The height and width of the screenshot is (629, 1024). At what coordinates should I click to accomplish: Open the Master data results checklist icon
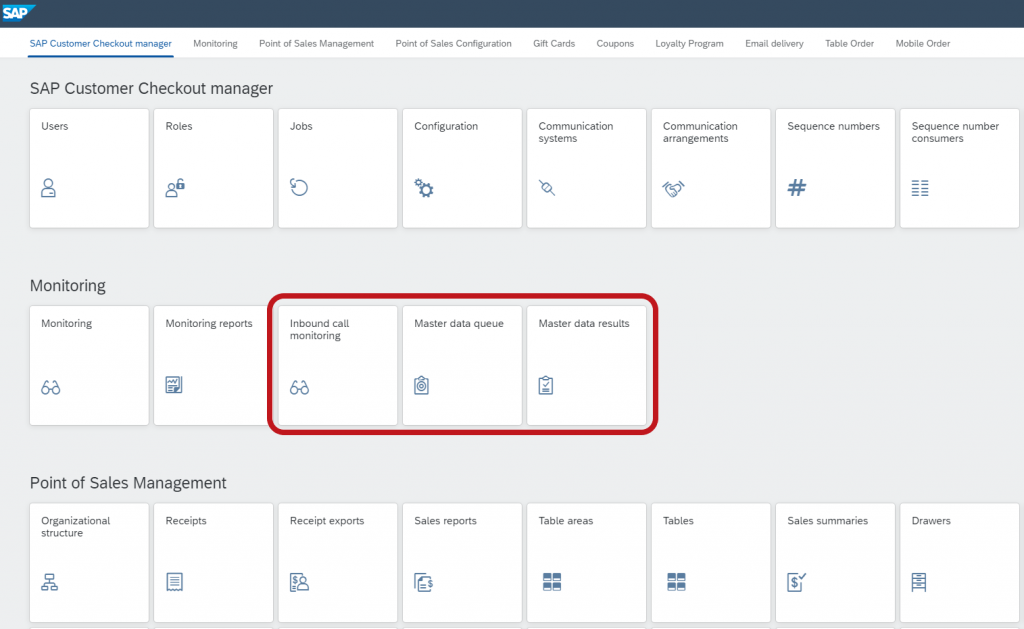click(546, 385)
